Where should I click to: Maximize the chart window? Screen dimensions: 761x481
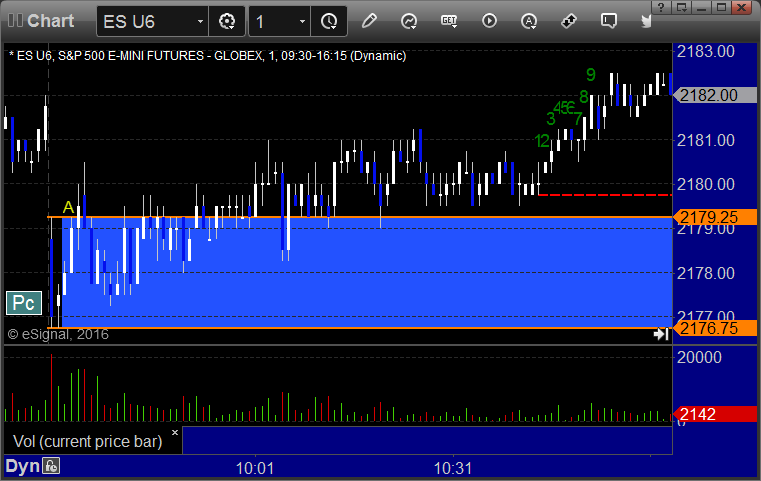point(722,7)
